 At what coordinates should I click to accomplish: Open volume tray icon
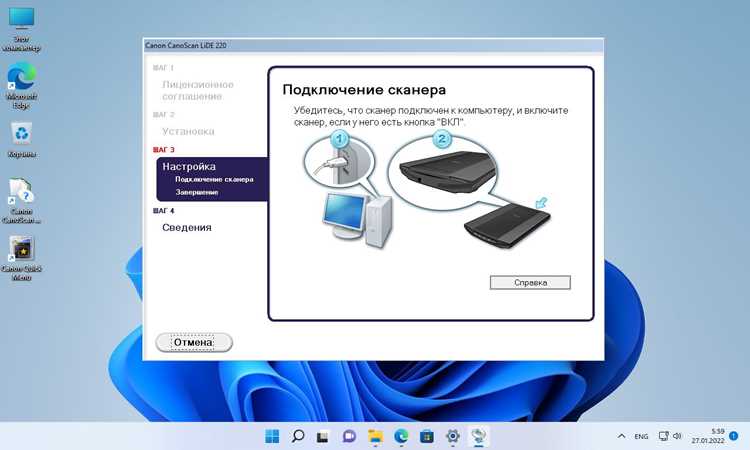click(x=677, y=436)
